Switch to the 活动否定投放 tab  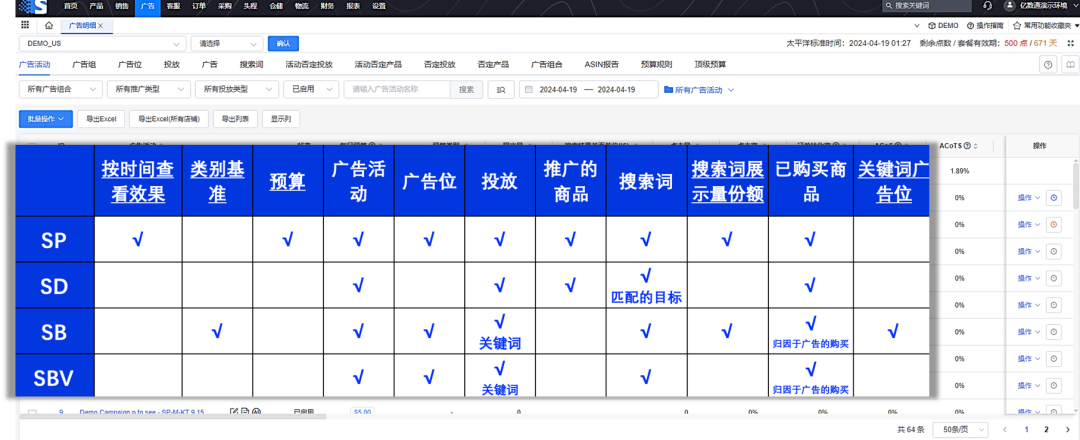point(309,65)
